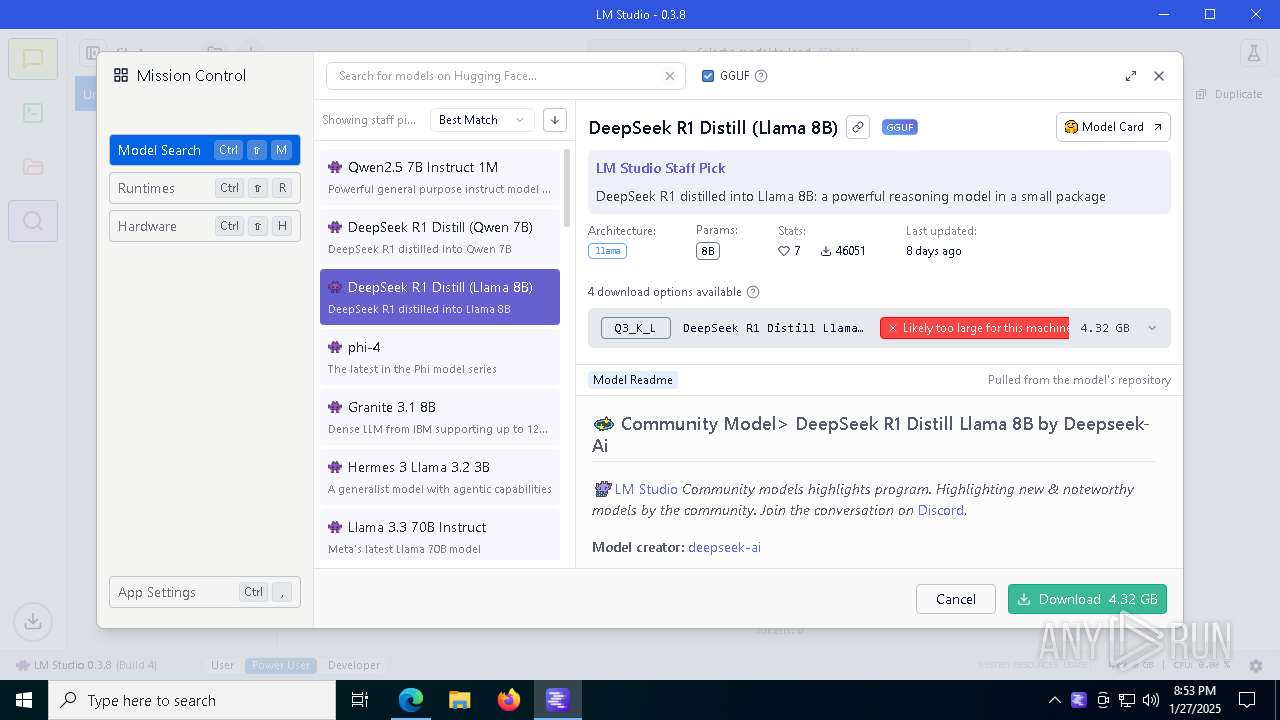Select Llama 3.3 70B Instruct model

click(x=440, y=535)
